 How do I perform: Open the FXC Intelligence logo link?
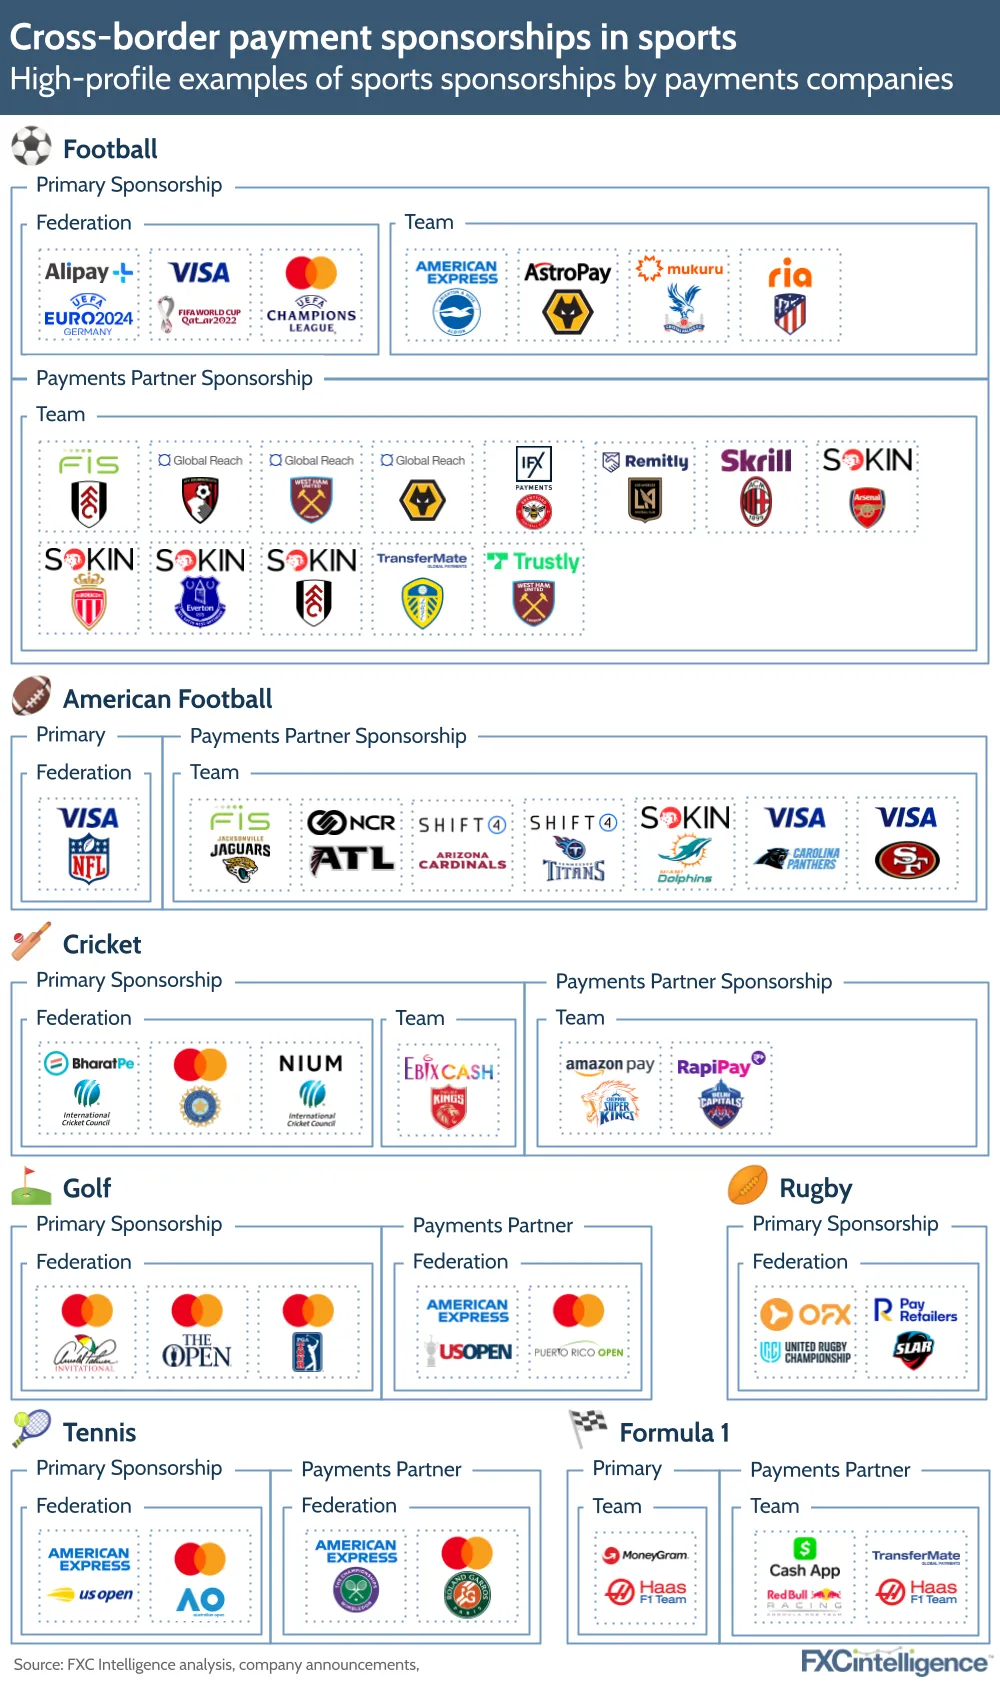[x=894, y=1661]
